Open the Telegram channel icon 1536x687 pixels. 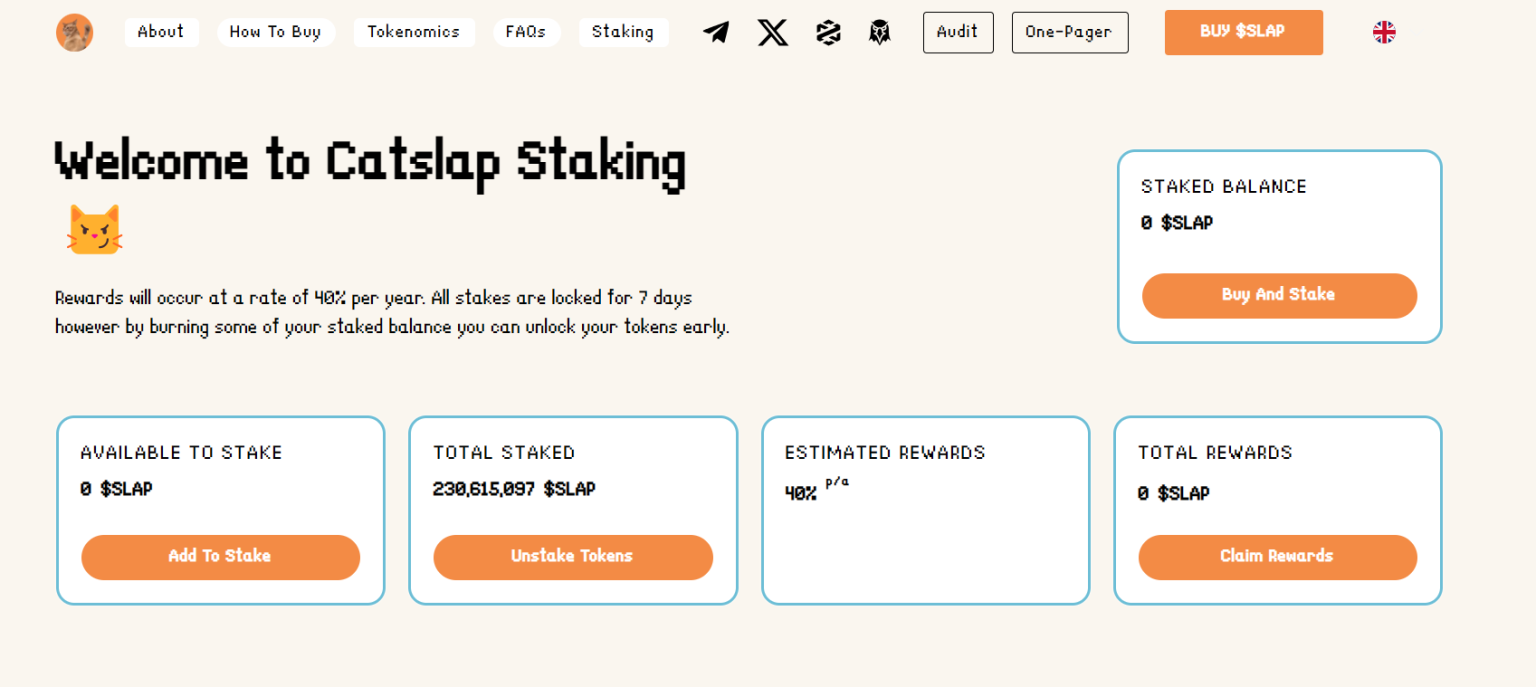pos(716,32)
